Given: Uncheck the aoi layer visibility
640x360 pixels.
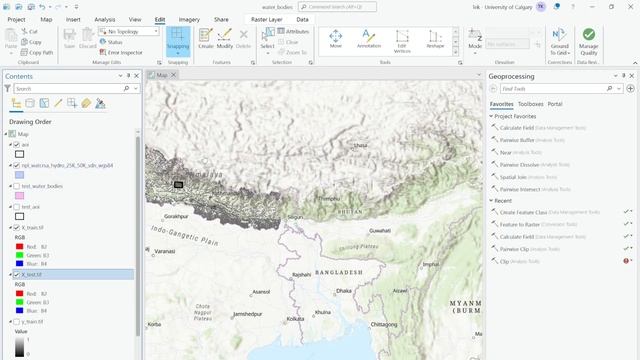Looking at the screenshot, I should [x=17, y=144].
